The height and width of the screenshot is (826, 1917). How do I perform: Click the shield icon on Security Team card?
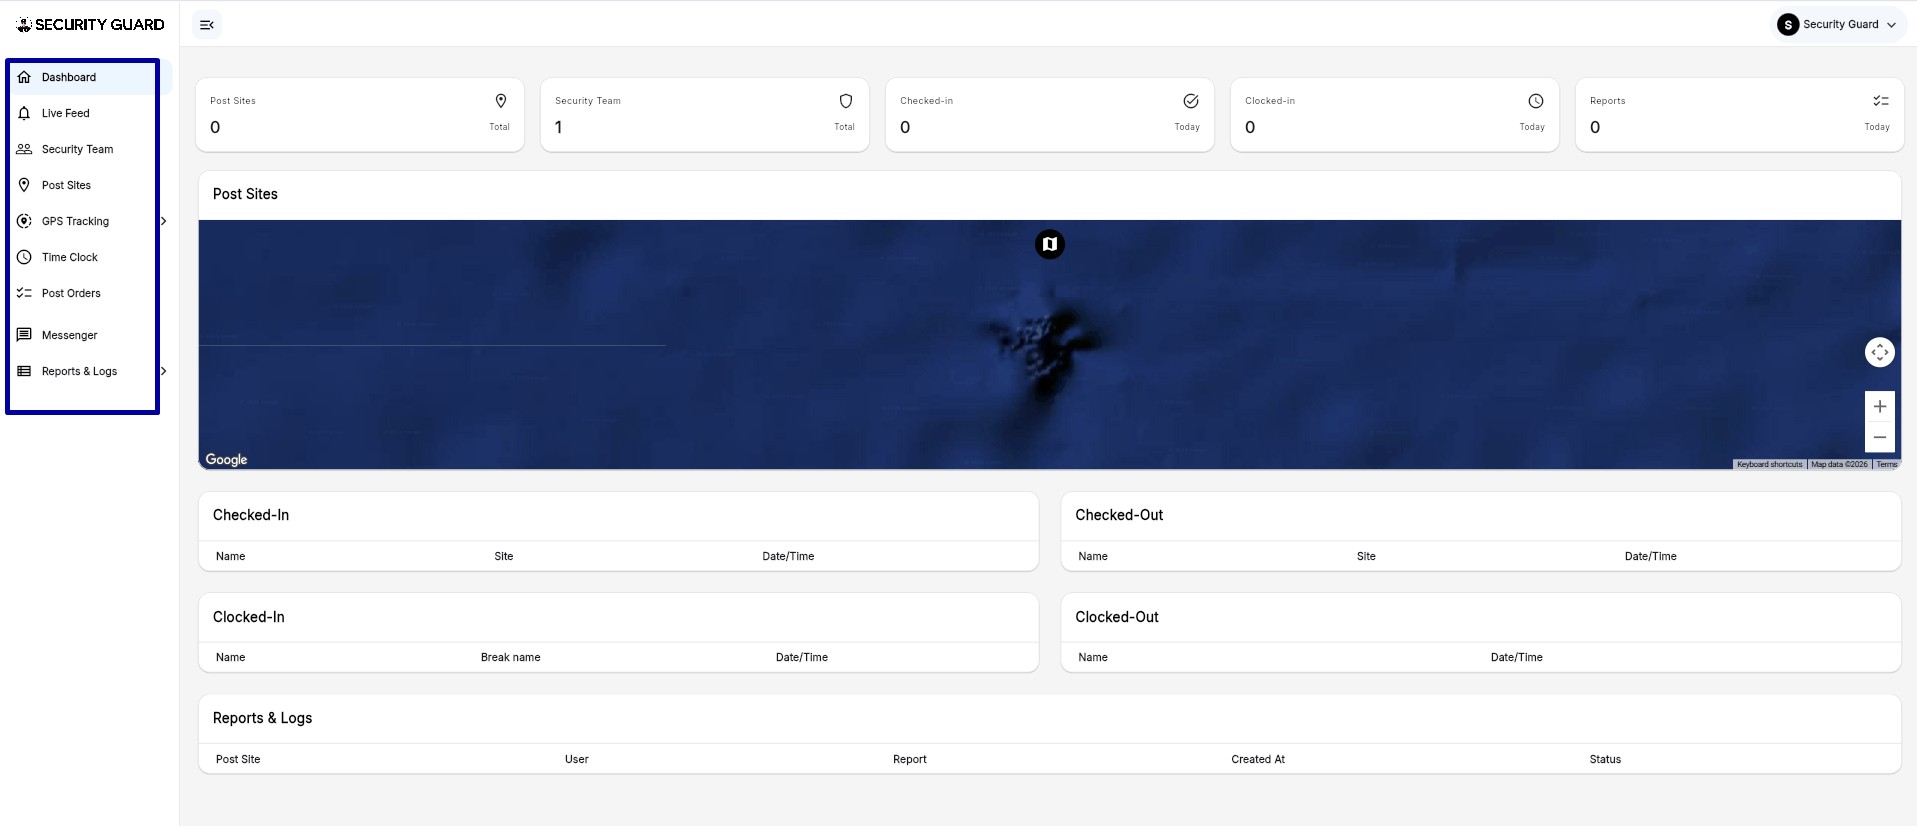(x=846, y=101)
